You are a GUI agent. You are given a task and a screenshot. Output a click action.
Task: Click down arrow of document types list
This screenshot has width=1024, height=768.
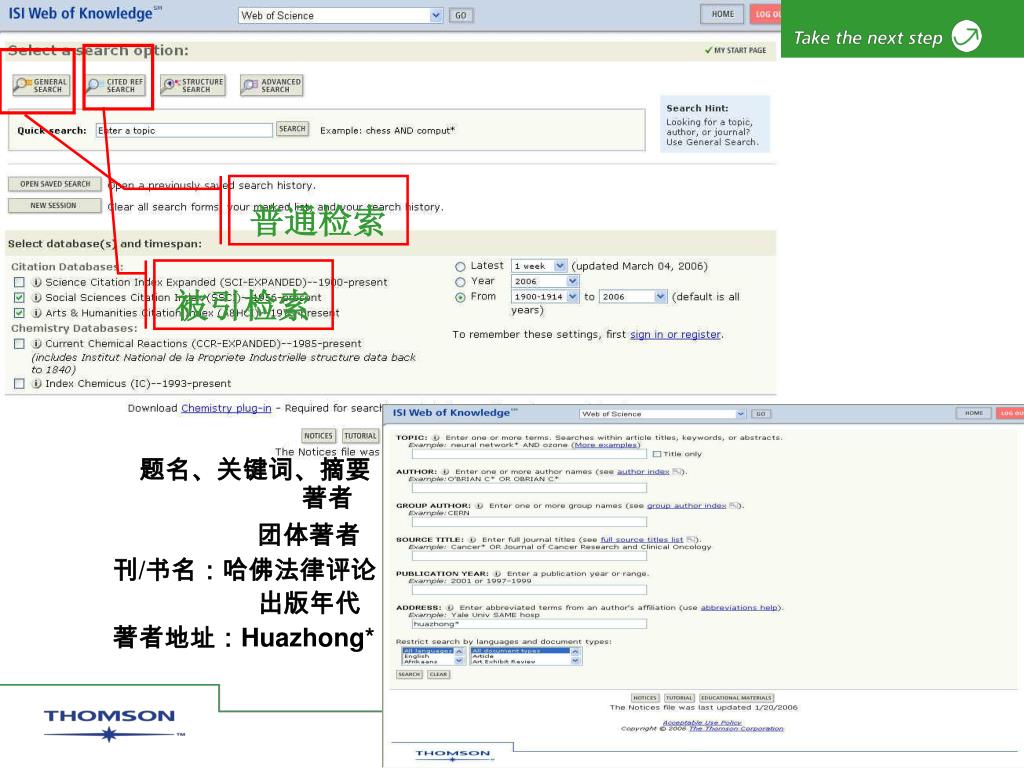point(575,661)
